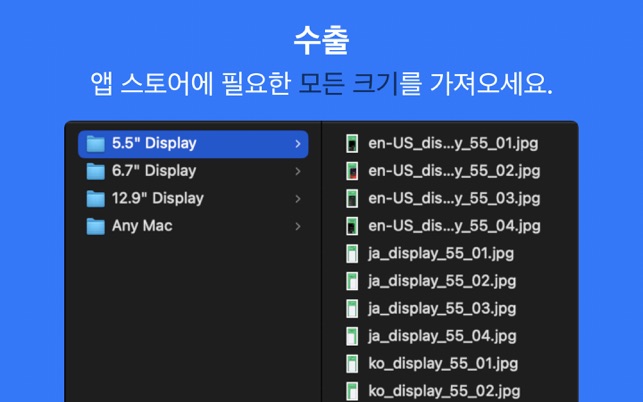Select the 12.9" Display folder name

[x=158, y=198]
